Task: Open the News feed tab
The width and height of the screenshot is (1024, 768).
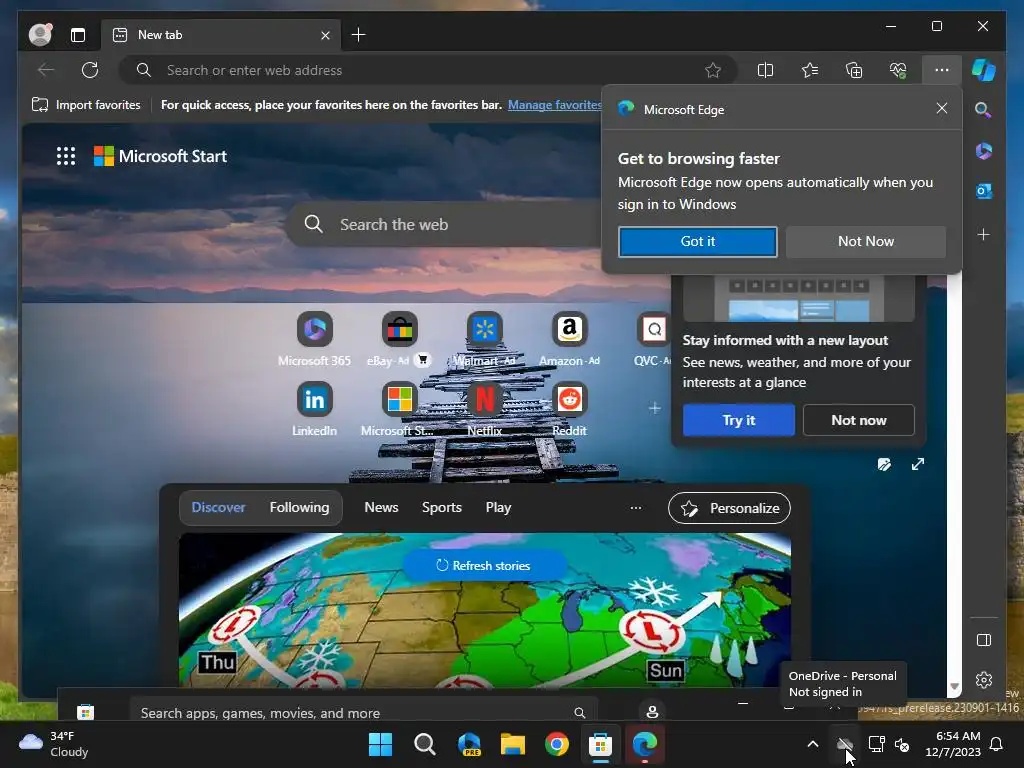Action: tap(381, 507)
